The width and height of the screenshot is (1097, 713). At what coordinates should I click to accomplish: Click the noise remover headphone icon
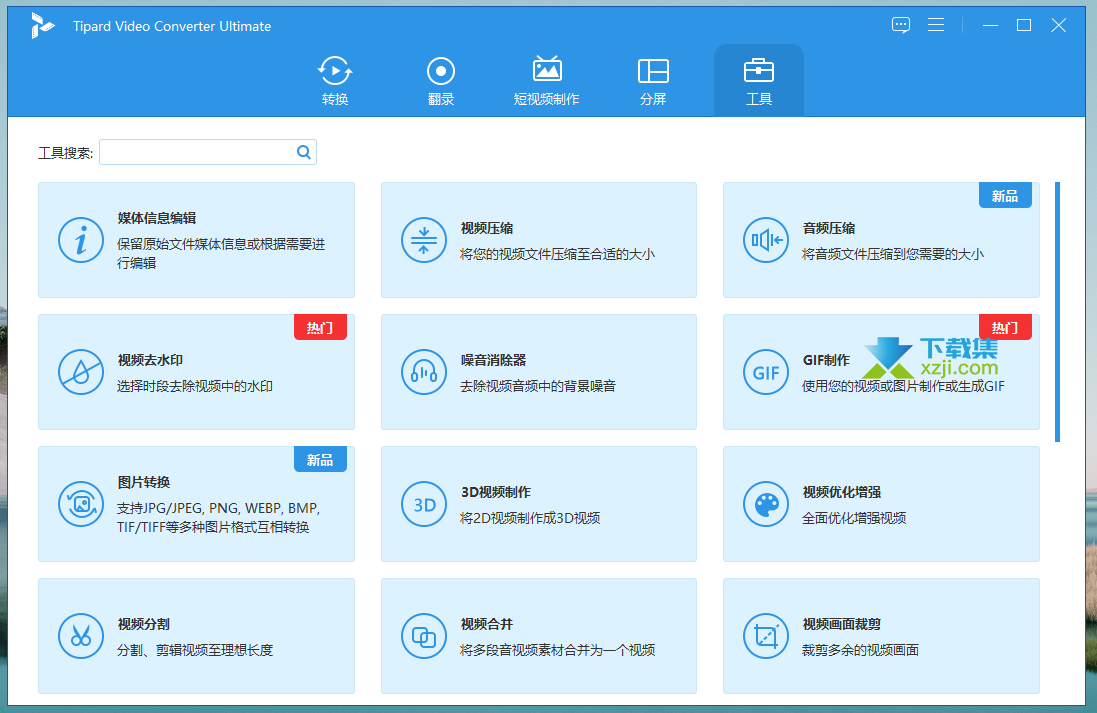pos(424,372)
